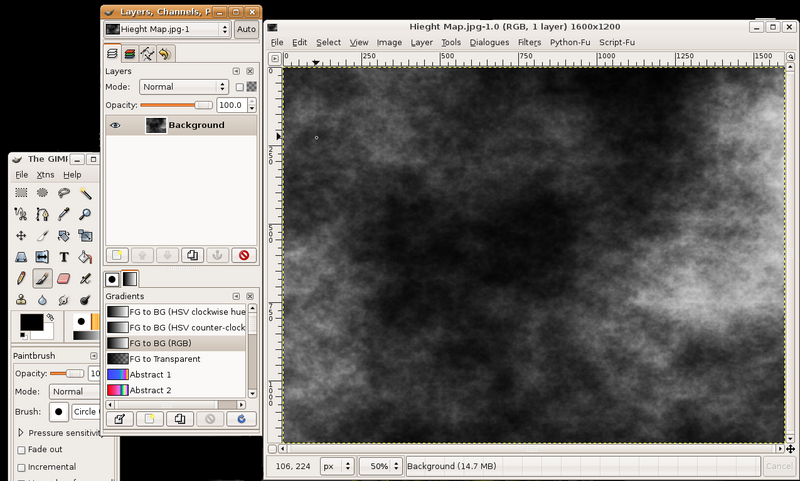
Task: Select the Blur/Sharpen droplet tool
Action: [x=42, y=300]
